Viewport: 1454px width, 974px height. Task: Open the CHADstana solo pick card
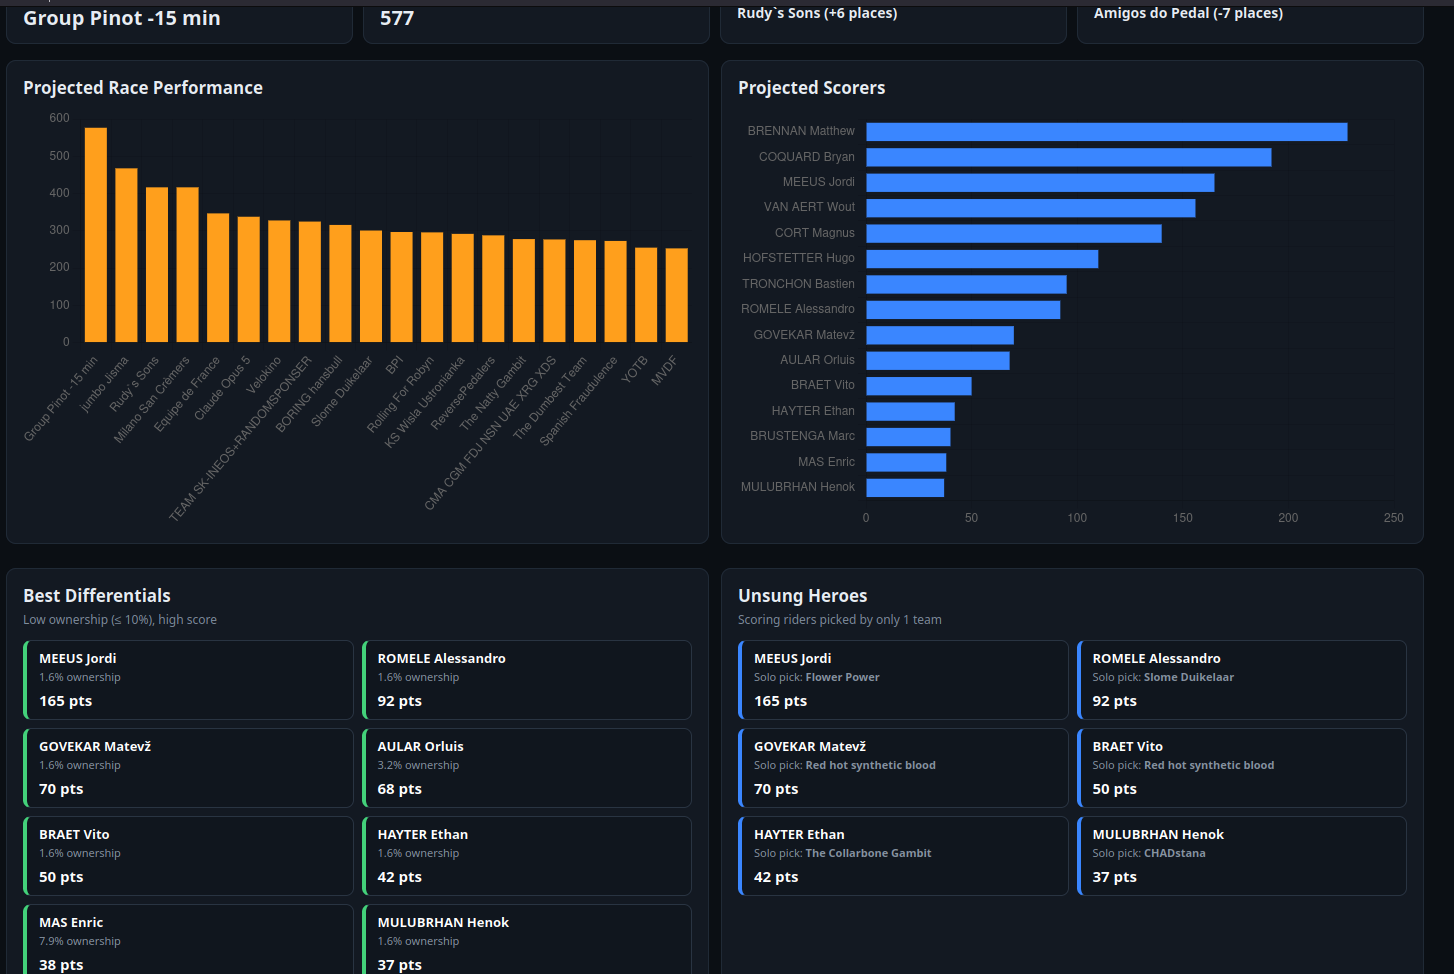[x=1242, y=856]
